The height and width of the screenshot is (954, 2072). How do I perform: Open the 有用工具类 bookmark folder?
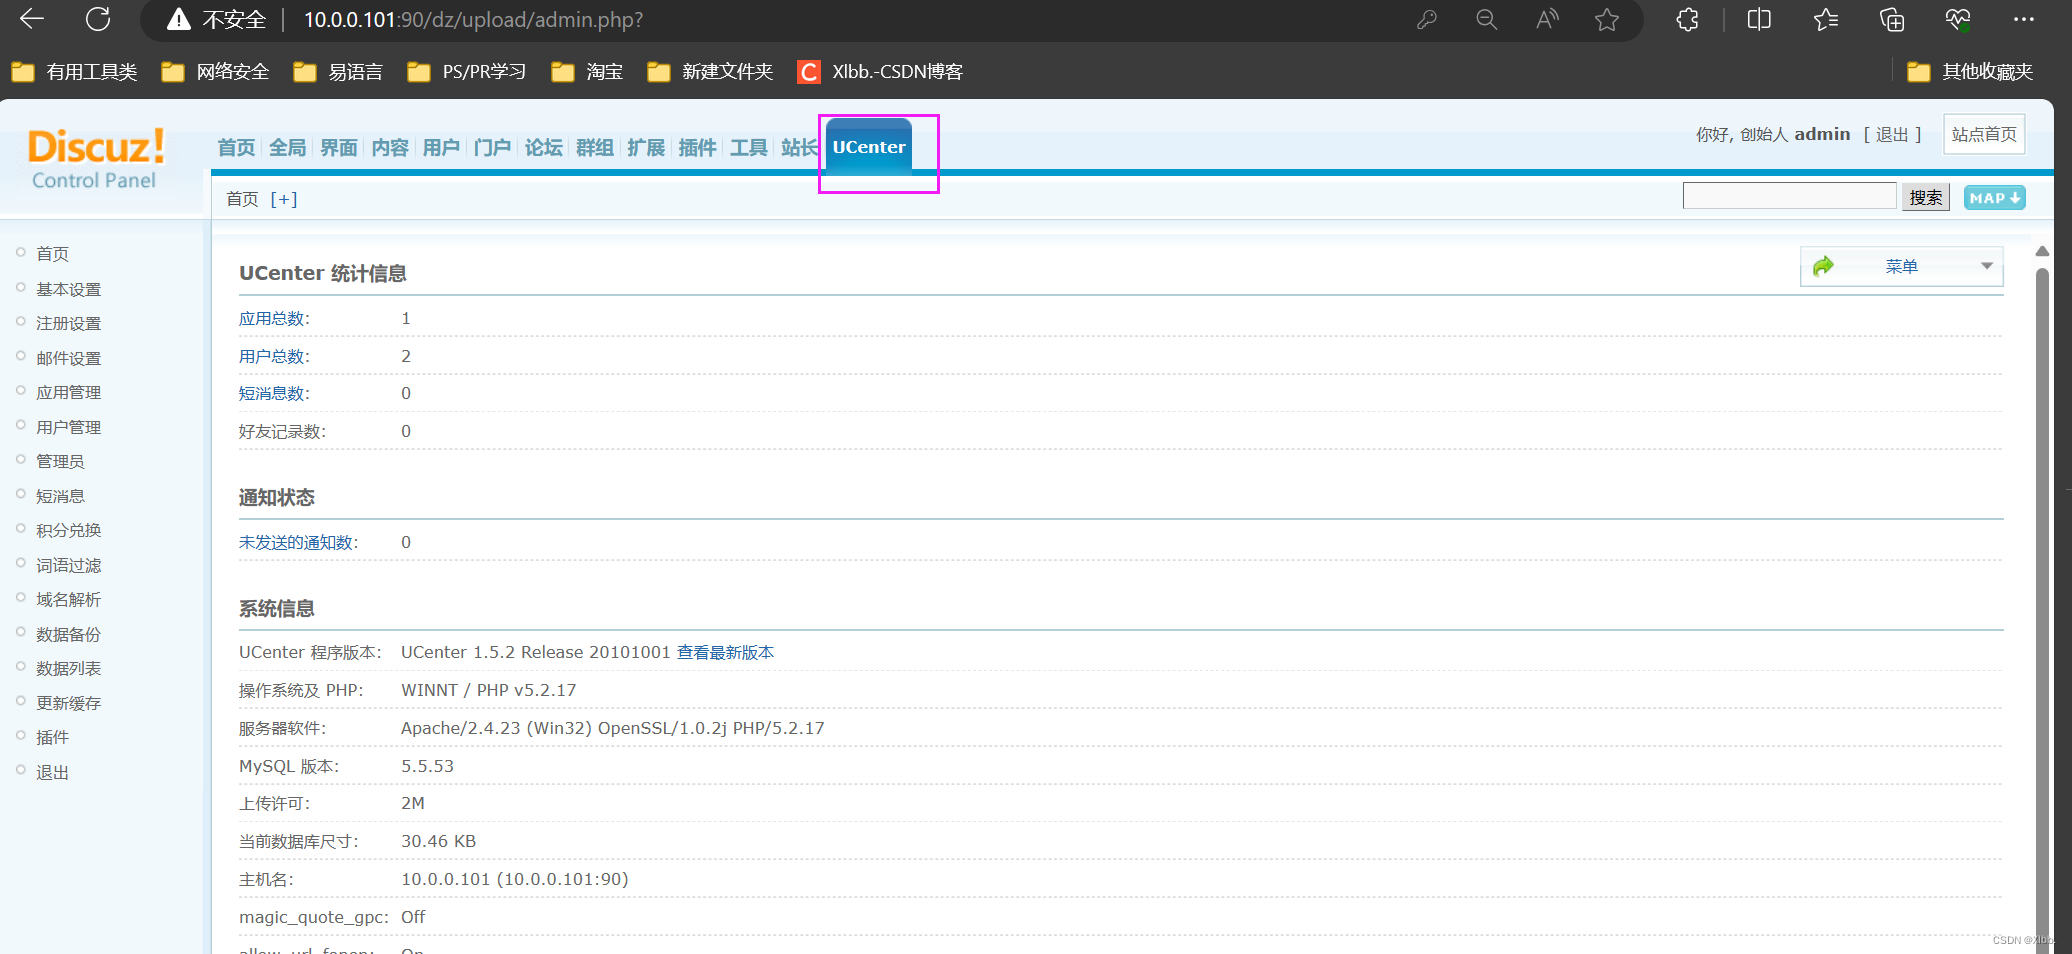74,72
